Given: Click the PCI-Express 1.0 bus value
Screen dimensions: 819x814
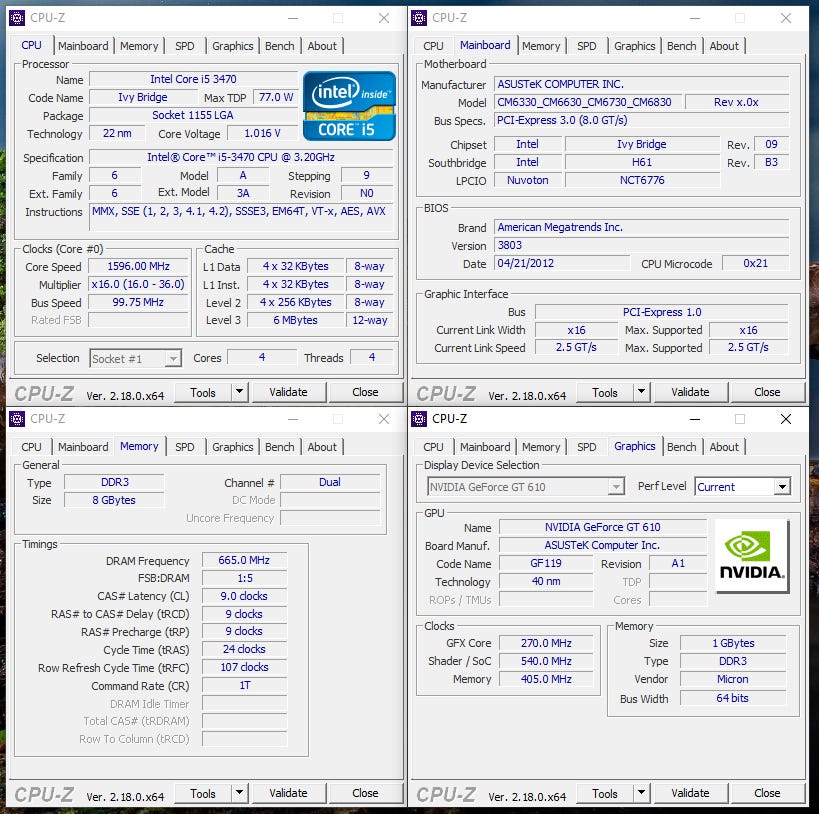Looking at the screenshot, I should pos(662,312).
